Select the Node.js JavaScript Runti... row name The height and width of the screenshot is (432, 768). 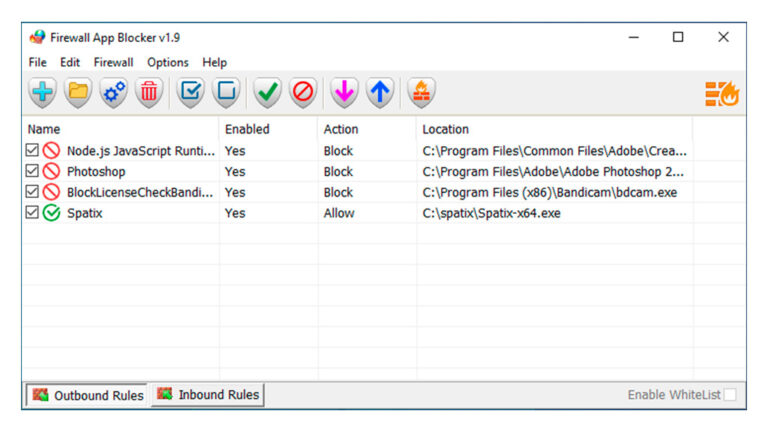tap(141, 151)
